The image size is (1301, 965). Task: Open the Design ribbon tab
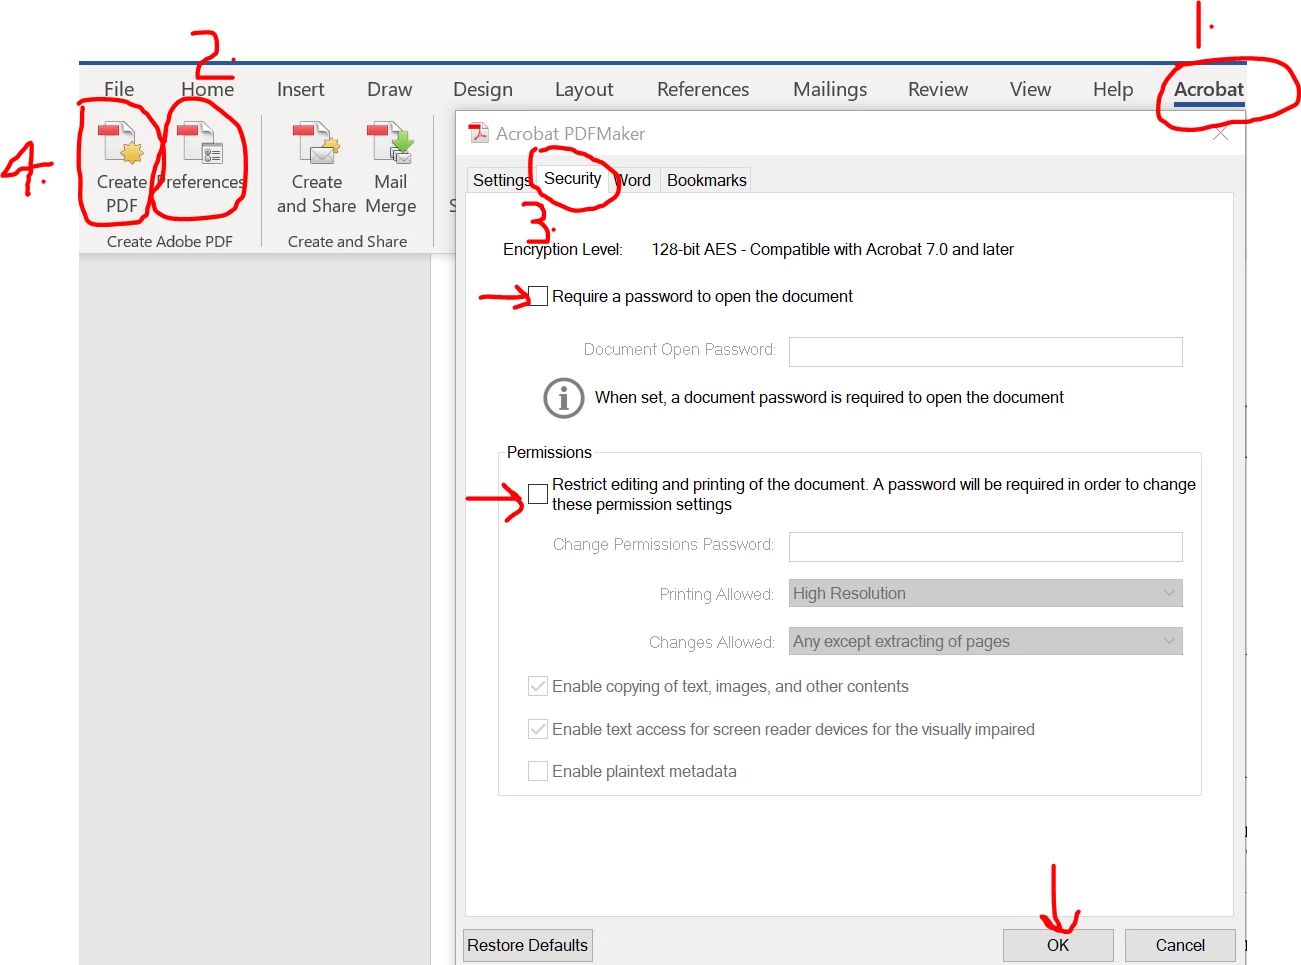[482, 89]
